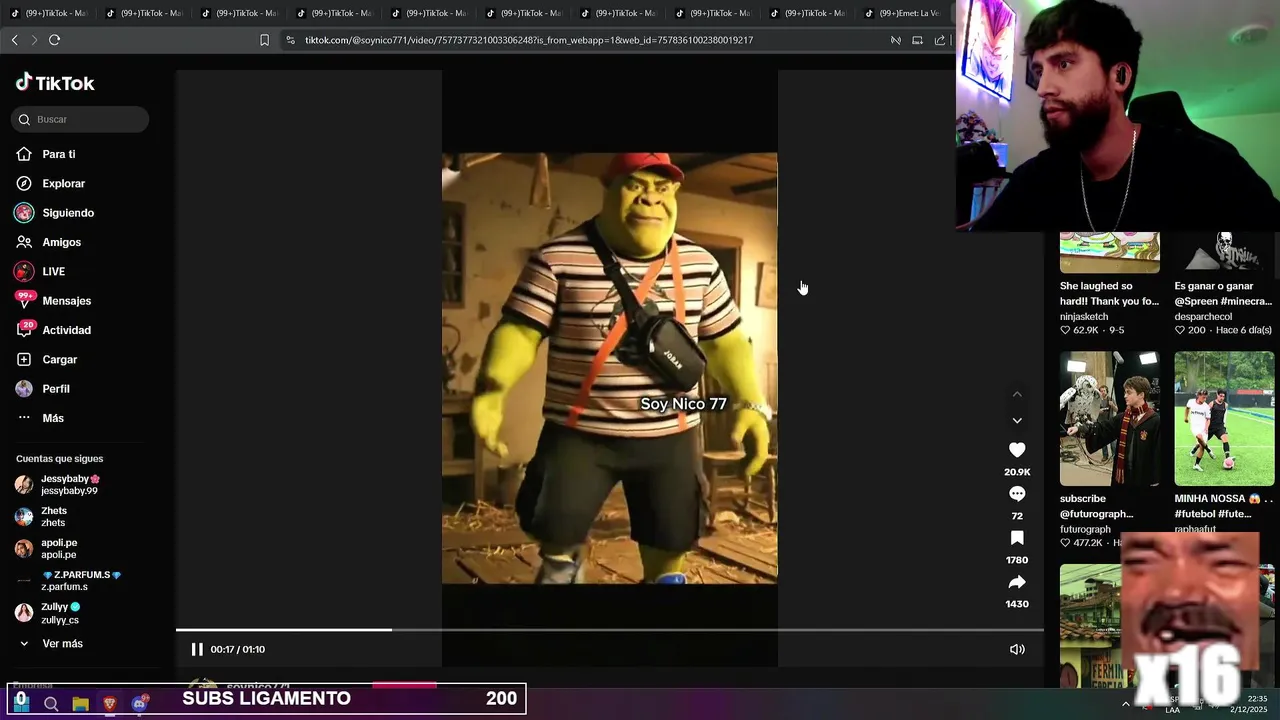Bookmark the page via the address bar bookmark icon
Viewport: 1280px width, 720px height.
(264, 40)
